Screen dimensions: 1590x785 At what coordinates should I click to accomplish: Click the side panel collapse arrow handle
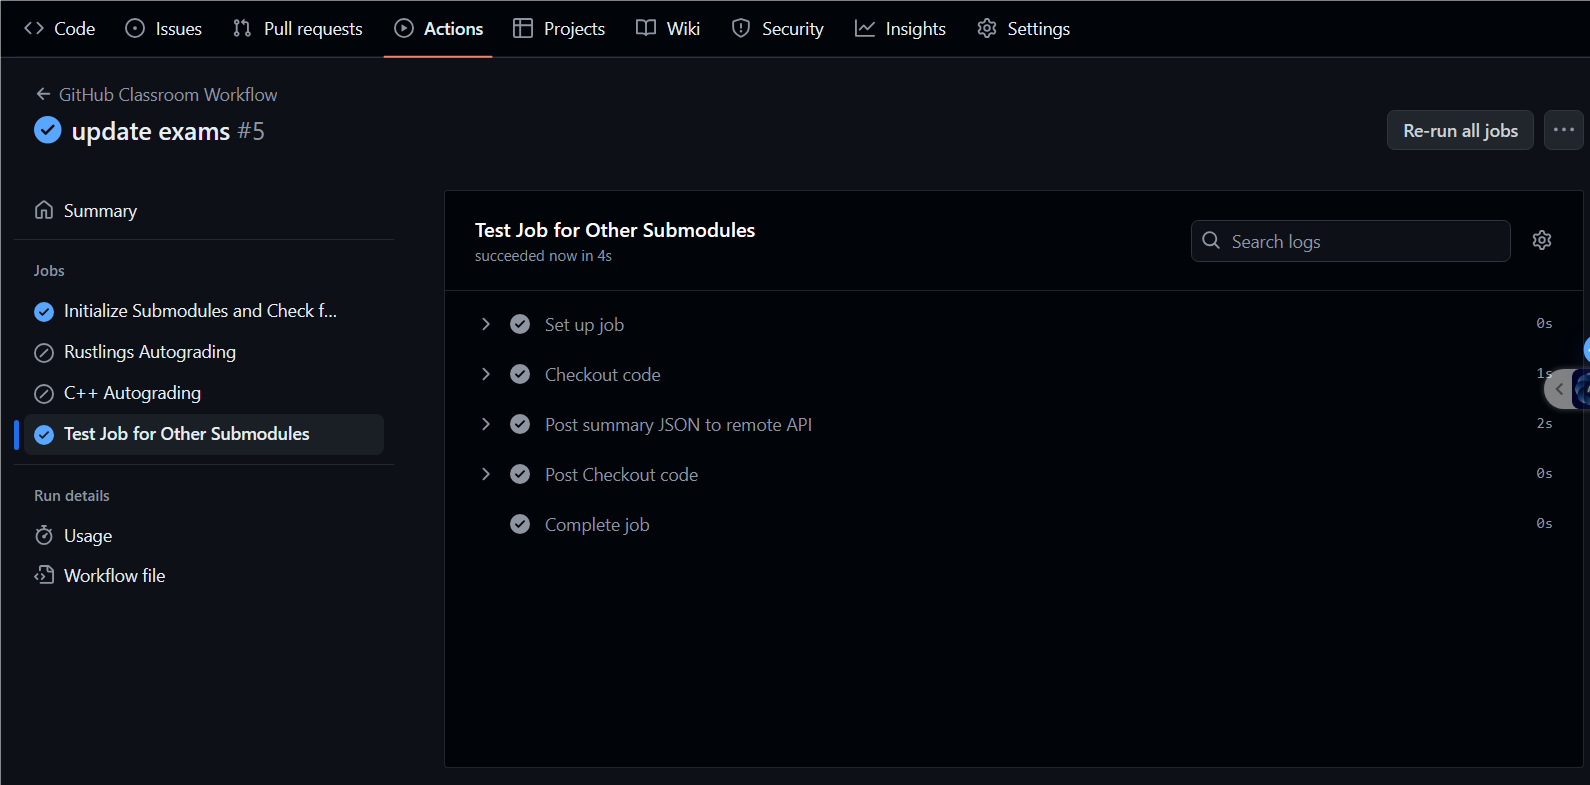(1560, 389)
